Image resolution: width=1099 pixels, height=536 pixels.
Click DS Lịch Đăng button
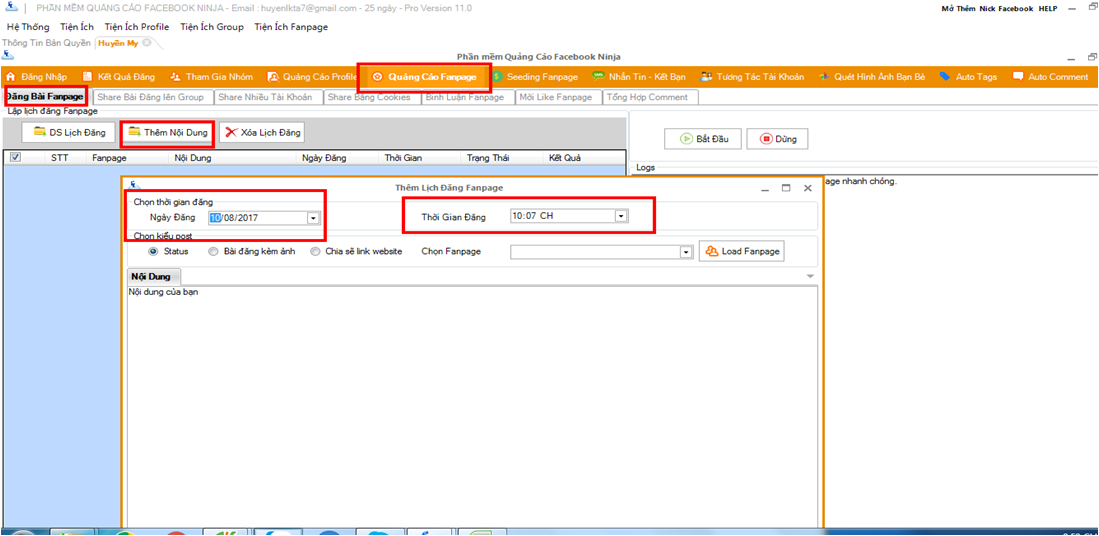(69, 132)
